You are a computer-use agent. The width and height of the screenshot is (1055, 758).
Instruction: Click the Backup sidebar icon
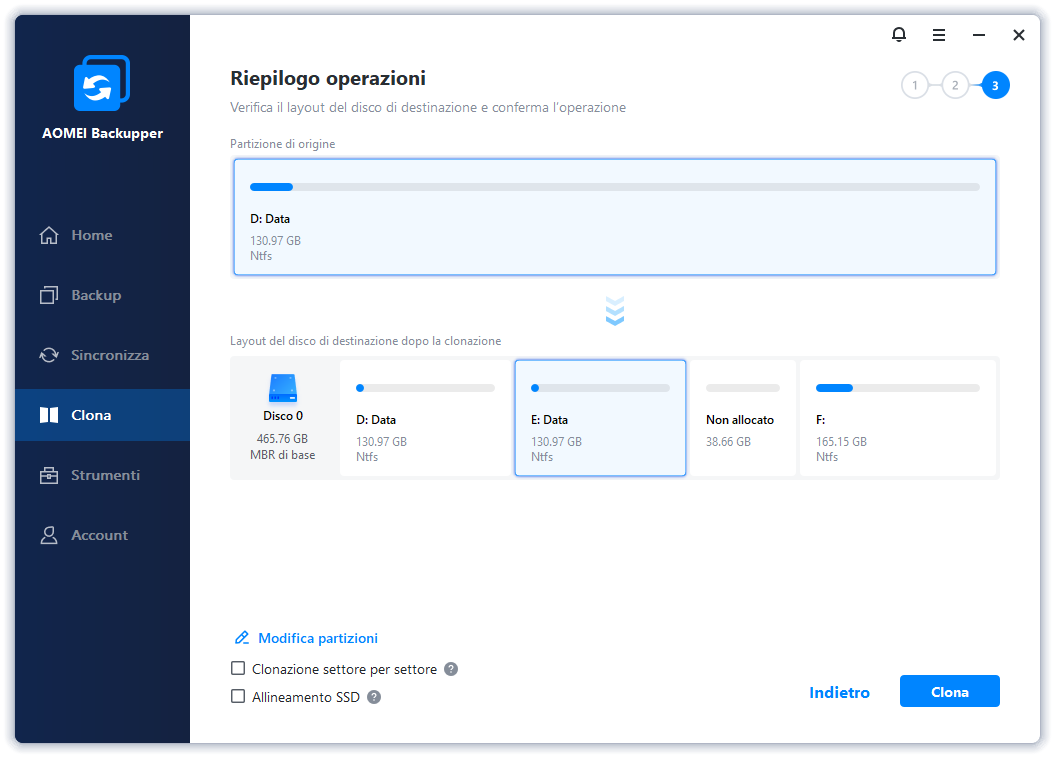48,295
